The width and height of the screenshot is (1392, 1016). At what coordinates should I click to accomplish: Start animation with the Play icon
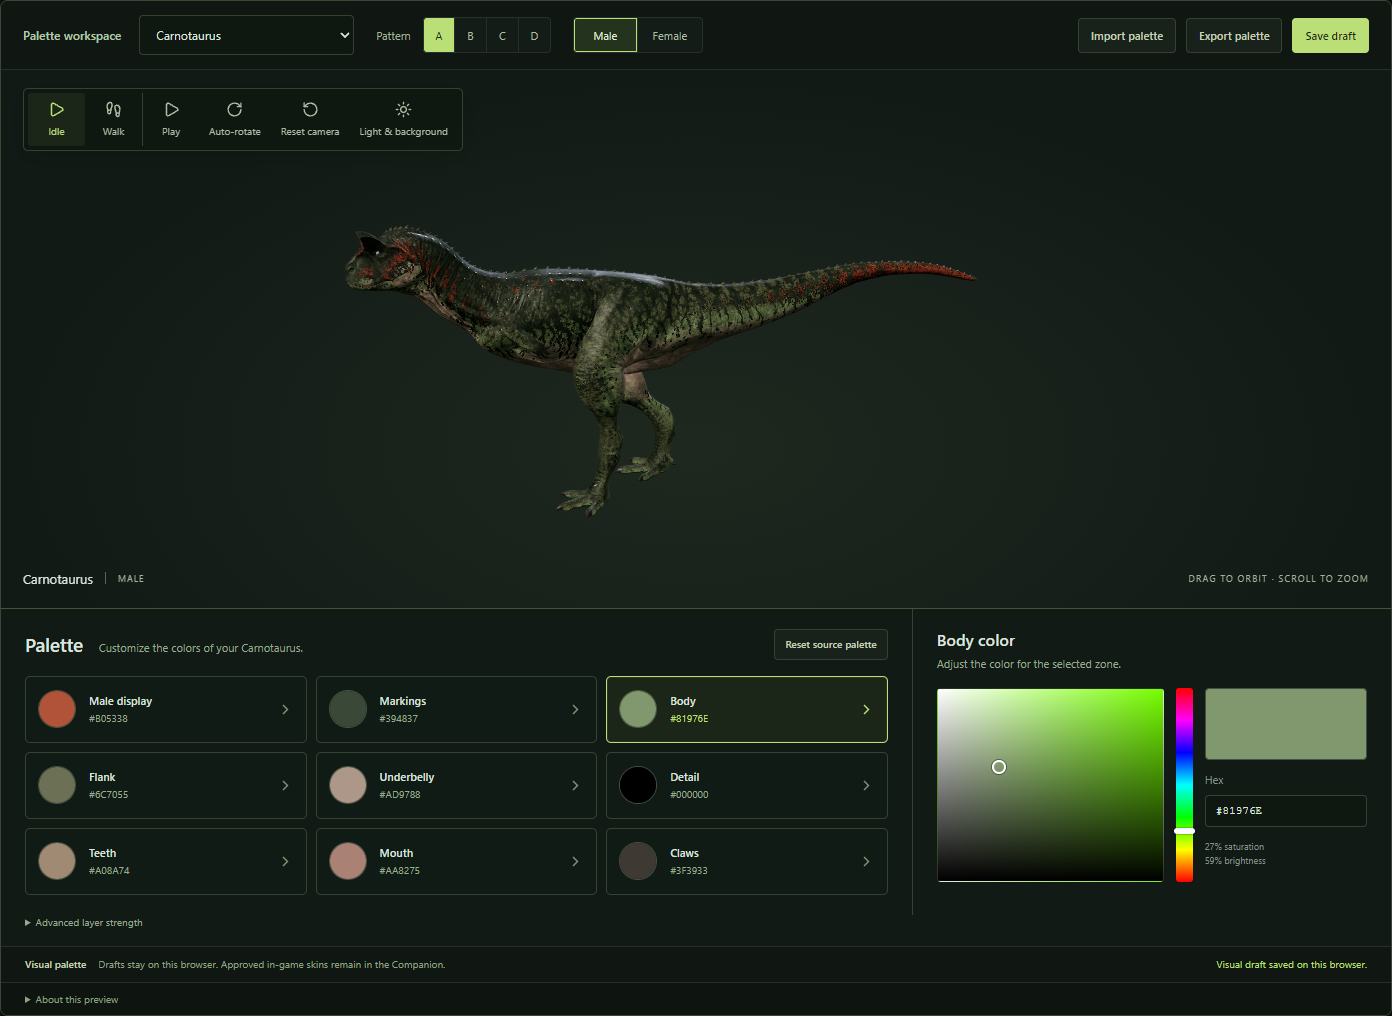click(171, 109)
